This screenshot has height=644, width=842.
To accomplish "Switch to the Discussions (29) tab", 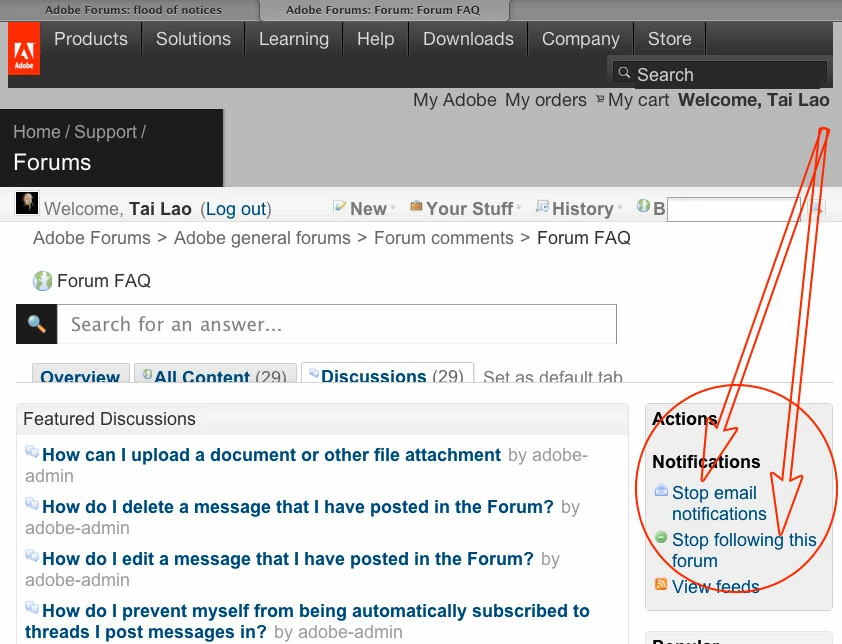I will [387, 374].
